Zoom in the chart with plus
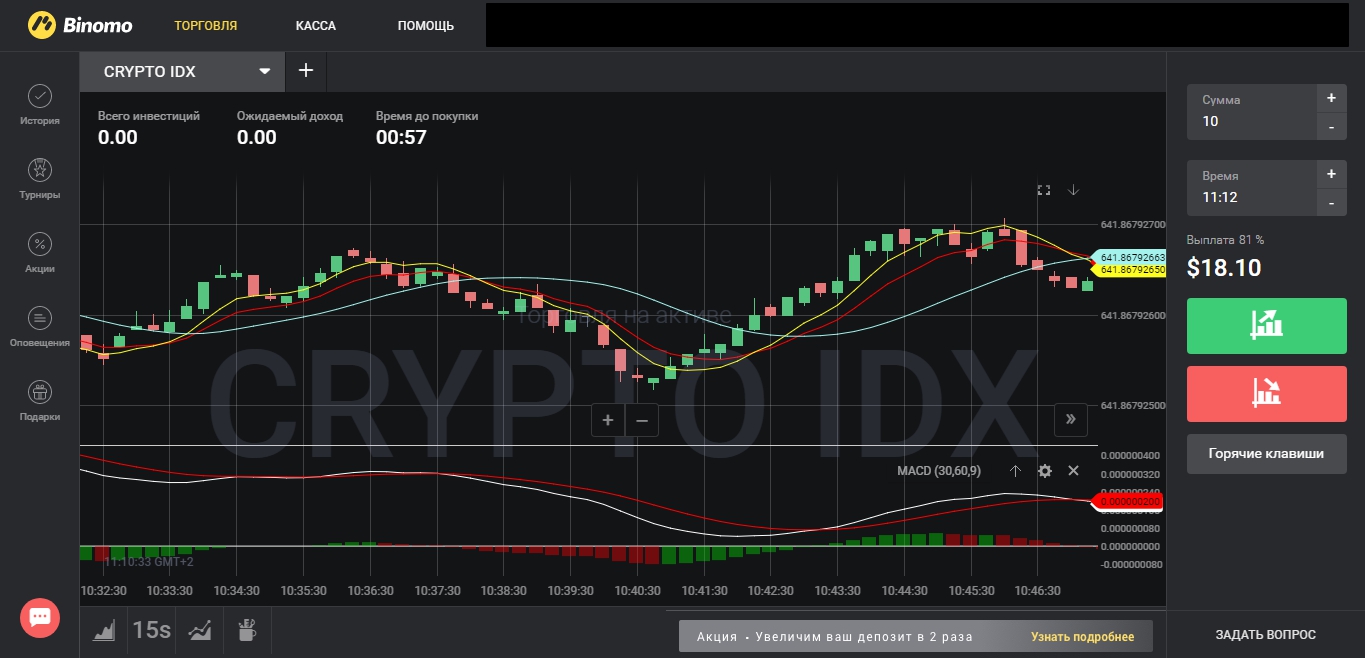The image size is (1365, 658). pos(608,420)
